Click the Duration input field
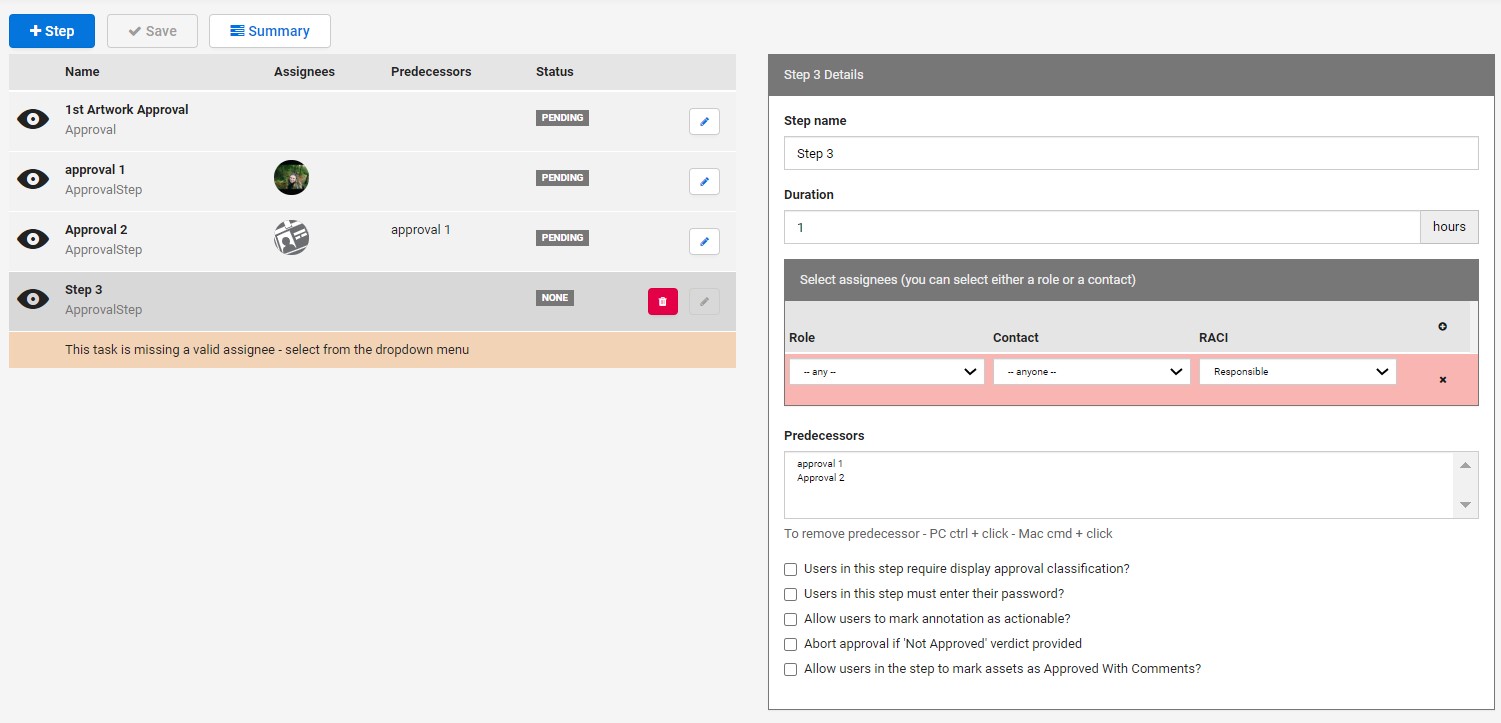Viewport: 1501px width, 723px height. click(x=1101, y=227)
